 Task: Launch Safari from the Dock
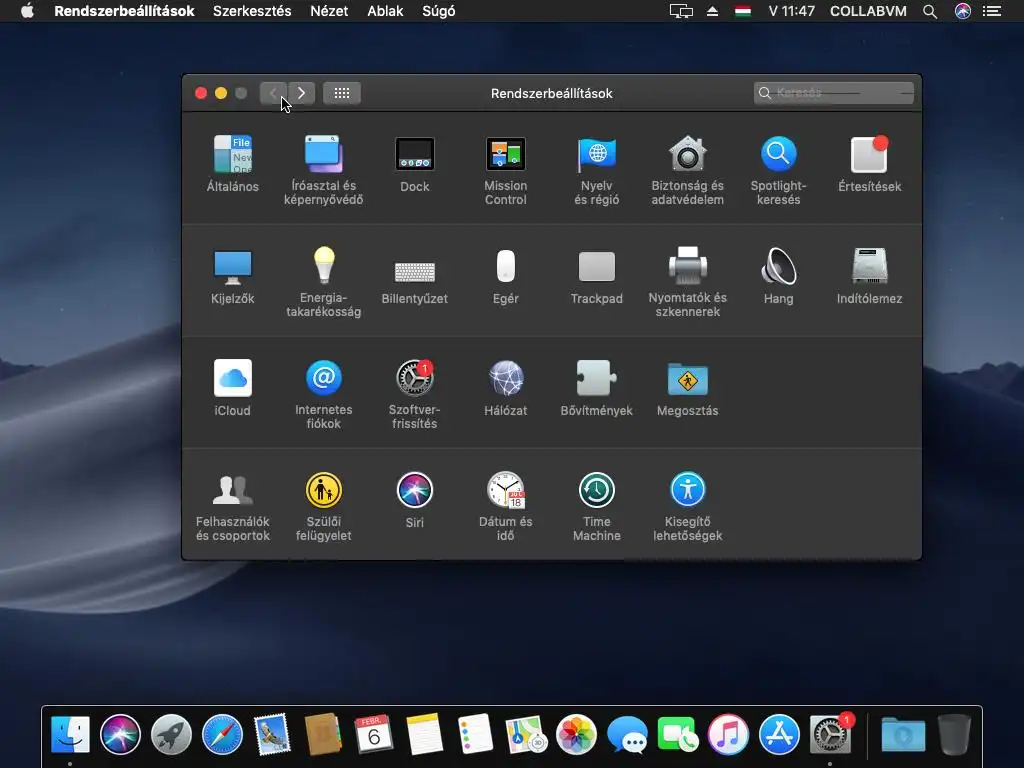tap(222, 734)
